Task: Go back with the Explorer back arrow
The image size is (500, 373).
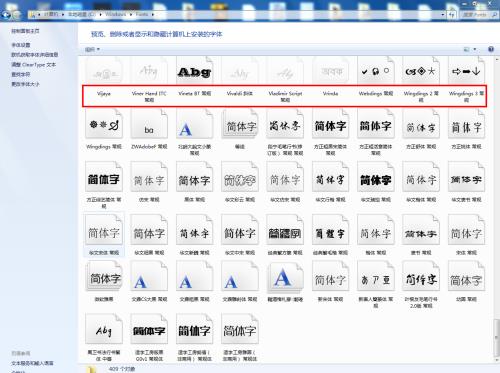Action: click(x=6, y=15)
